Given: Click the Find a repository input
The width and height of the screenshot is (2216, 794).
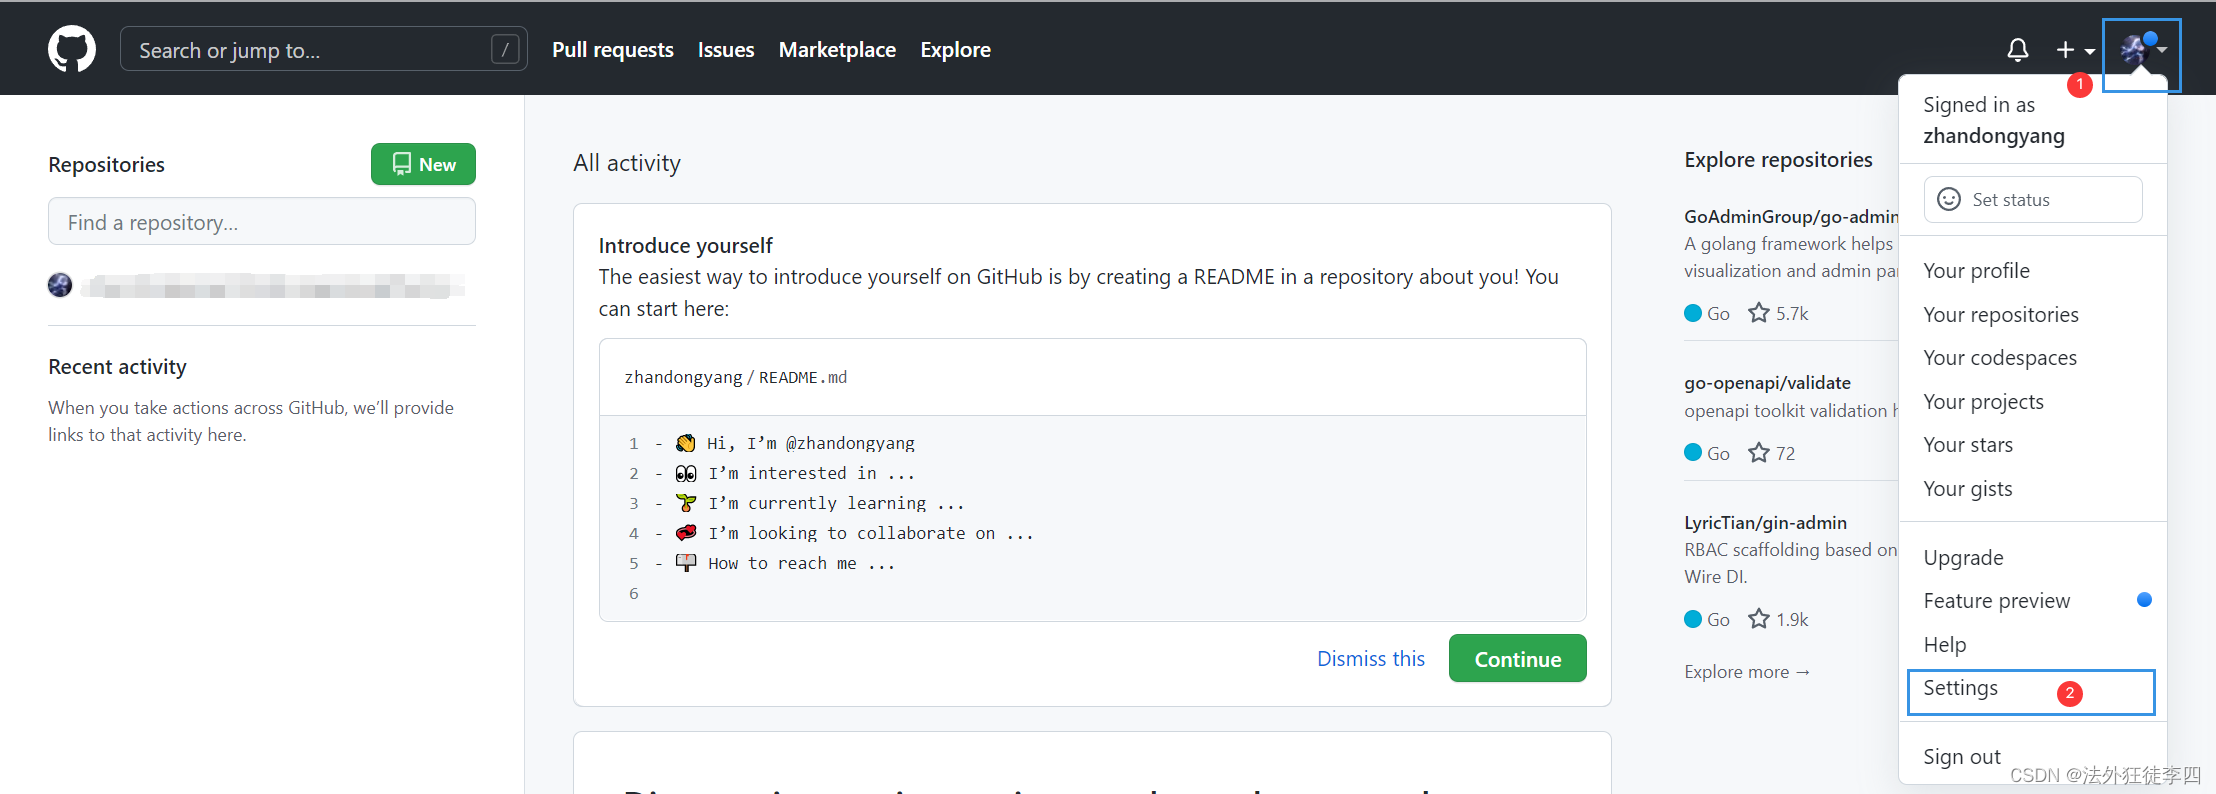Looking at the screenshot, I should click(x=262, y=221).
